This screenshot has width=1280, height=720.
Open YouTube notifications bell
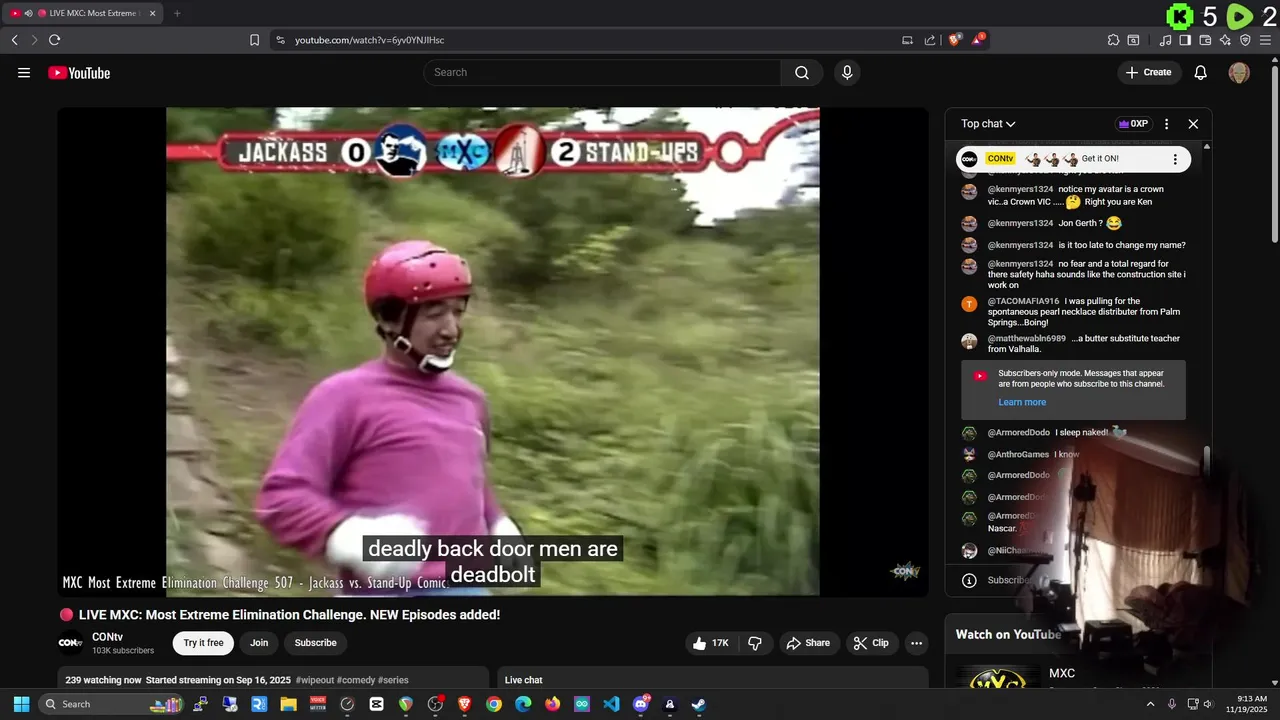click(x=1201, y=72)
